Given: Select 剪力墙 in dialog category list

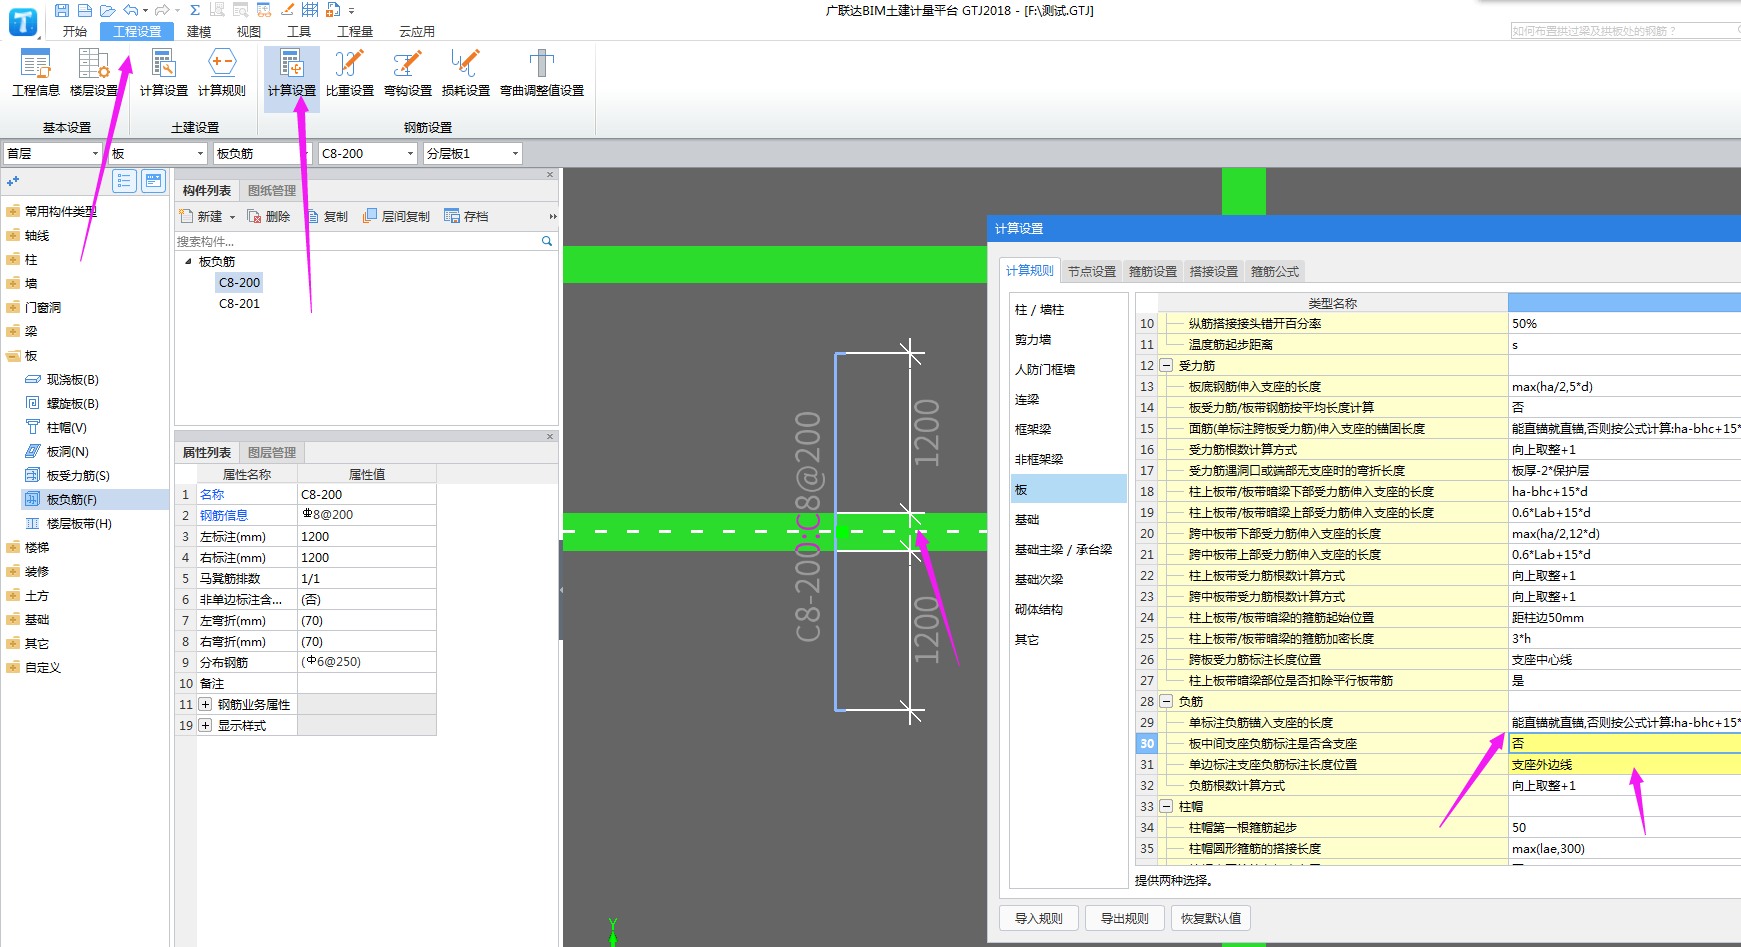Looking at the screenshot, I should coord(1033,340).
